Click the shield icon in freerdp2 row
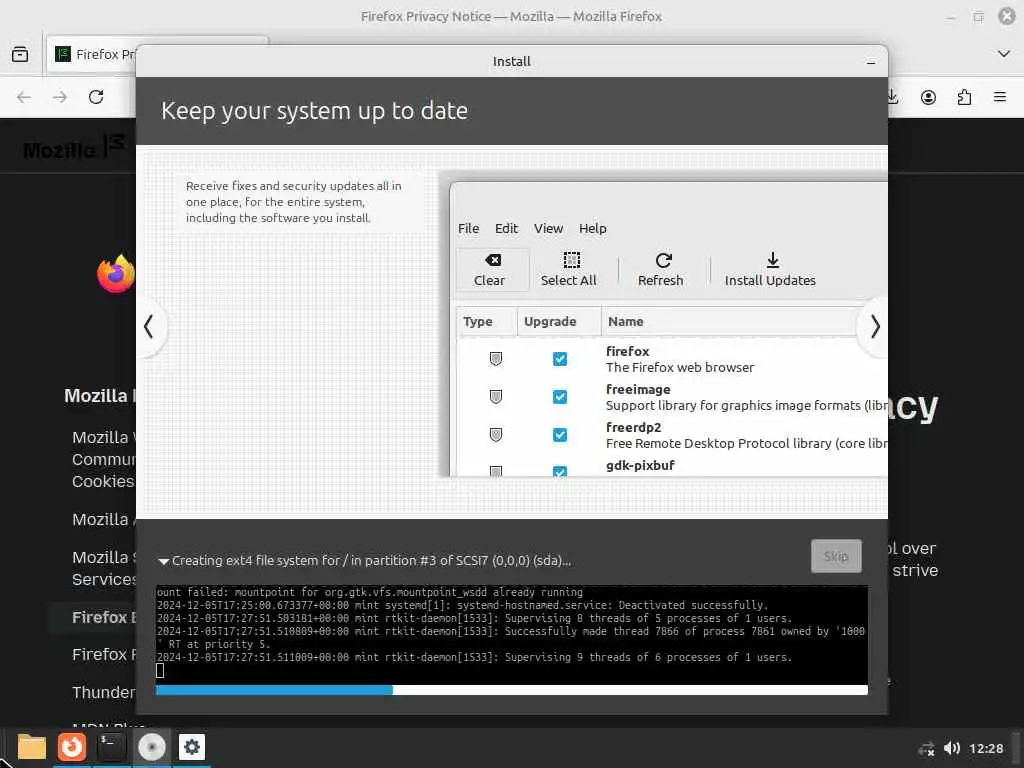The image size is (1024, 768). (496, 434)
